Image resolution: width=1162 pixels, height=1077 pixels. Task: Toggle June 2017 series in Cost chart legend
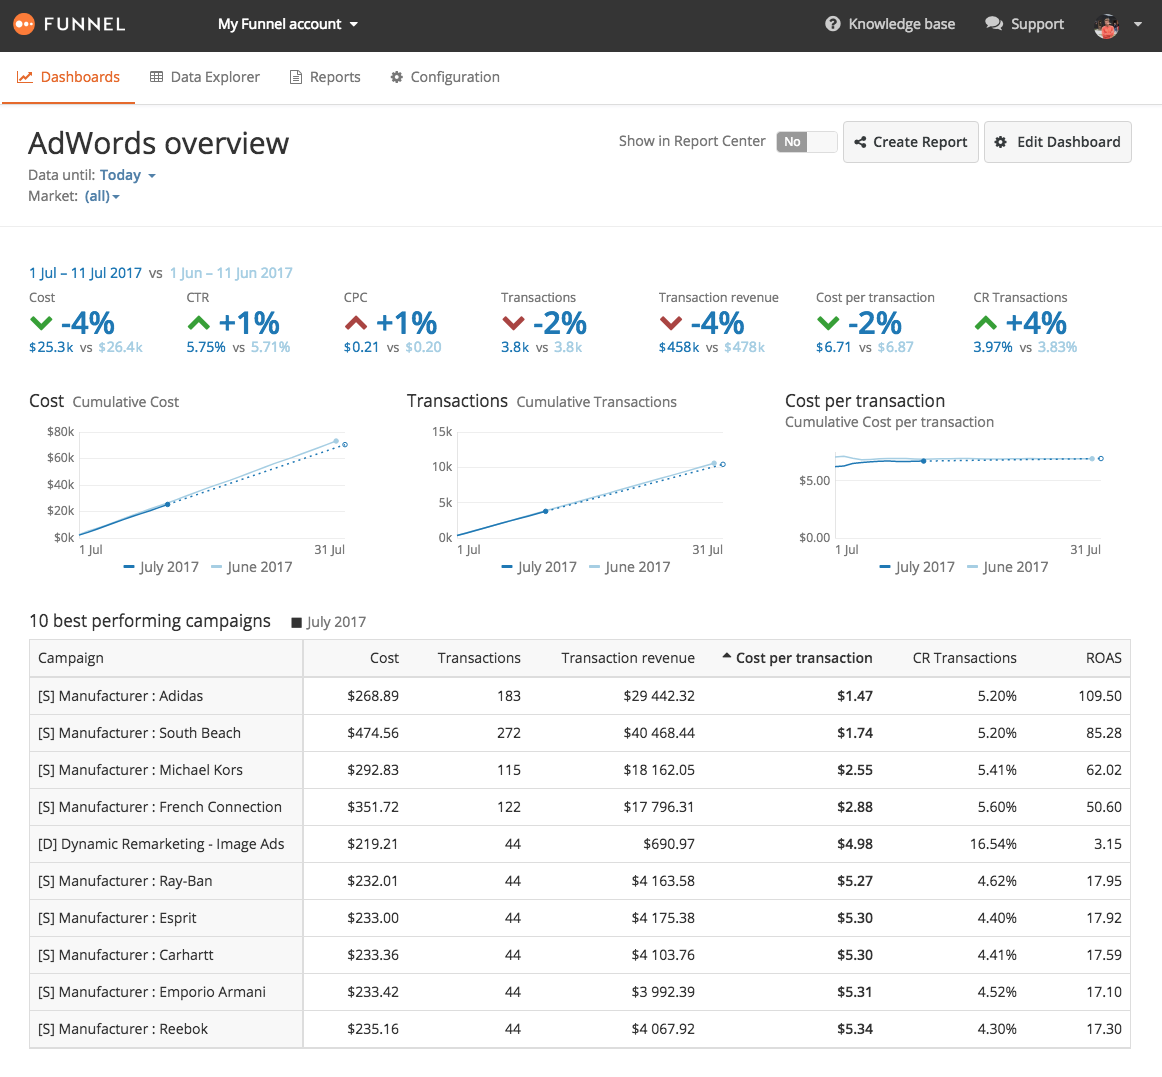pos(252,567)
